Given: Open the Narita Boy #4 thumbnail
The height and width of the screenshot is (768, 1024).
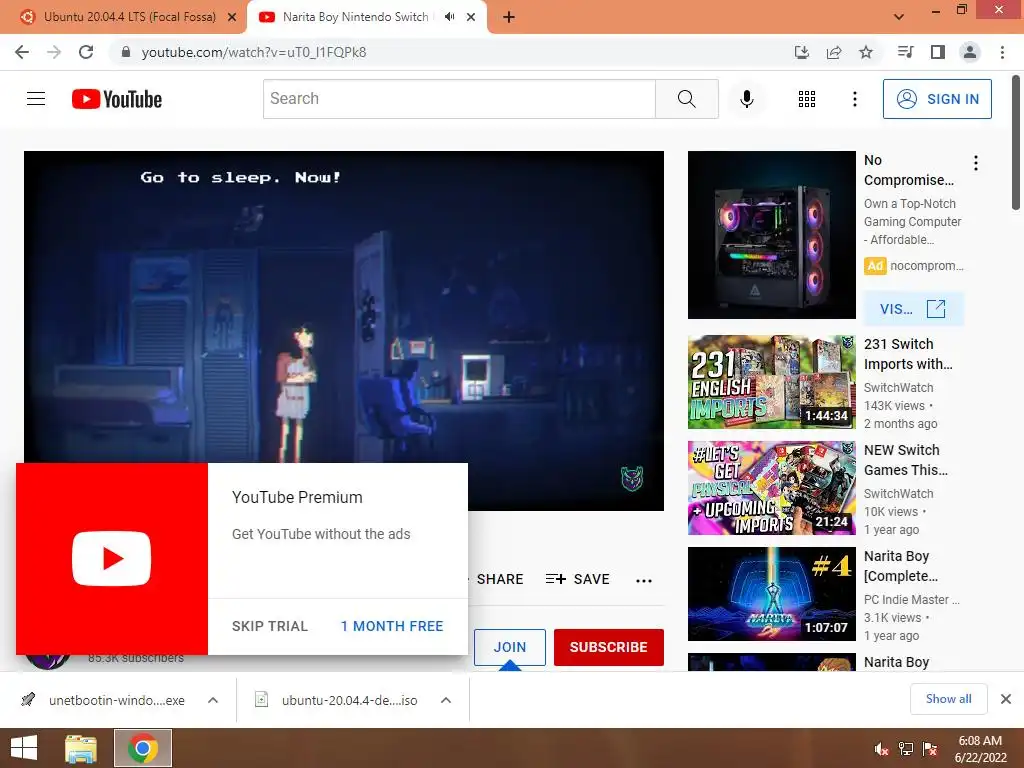Looking at the screenshot, I should [x=771, y=594].
